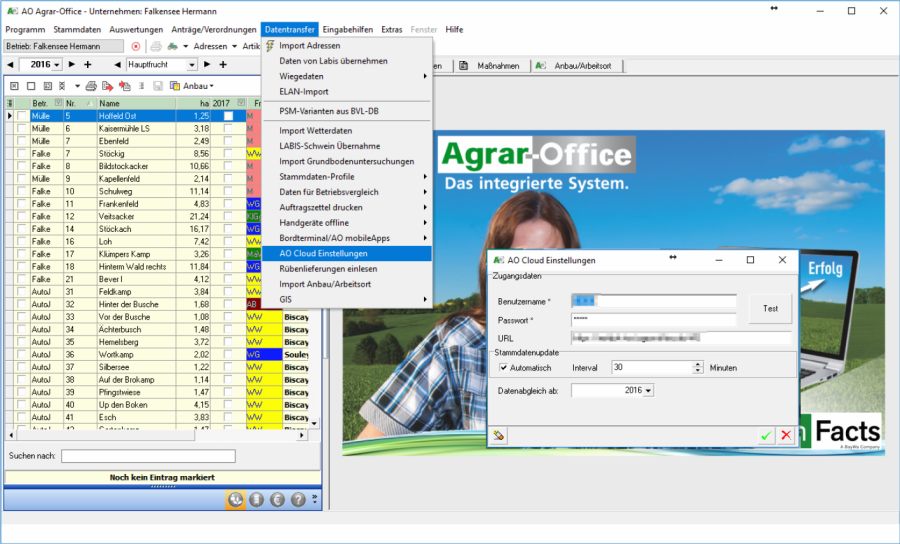Image resolution: width=900 pixels, height=544 pixels.
Task: Cancel cloud settings with red X
Action: click(x=786, y=436)
